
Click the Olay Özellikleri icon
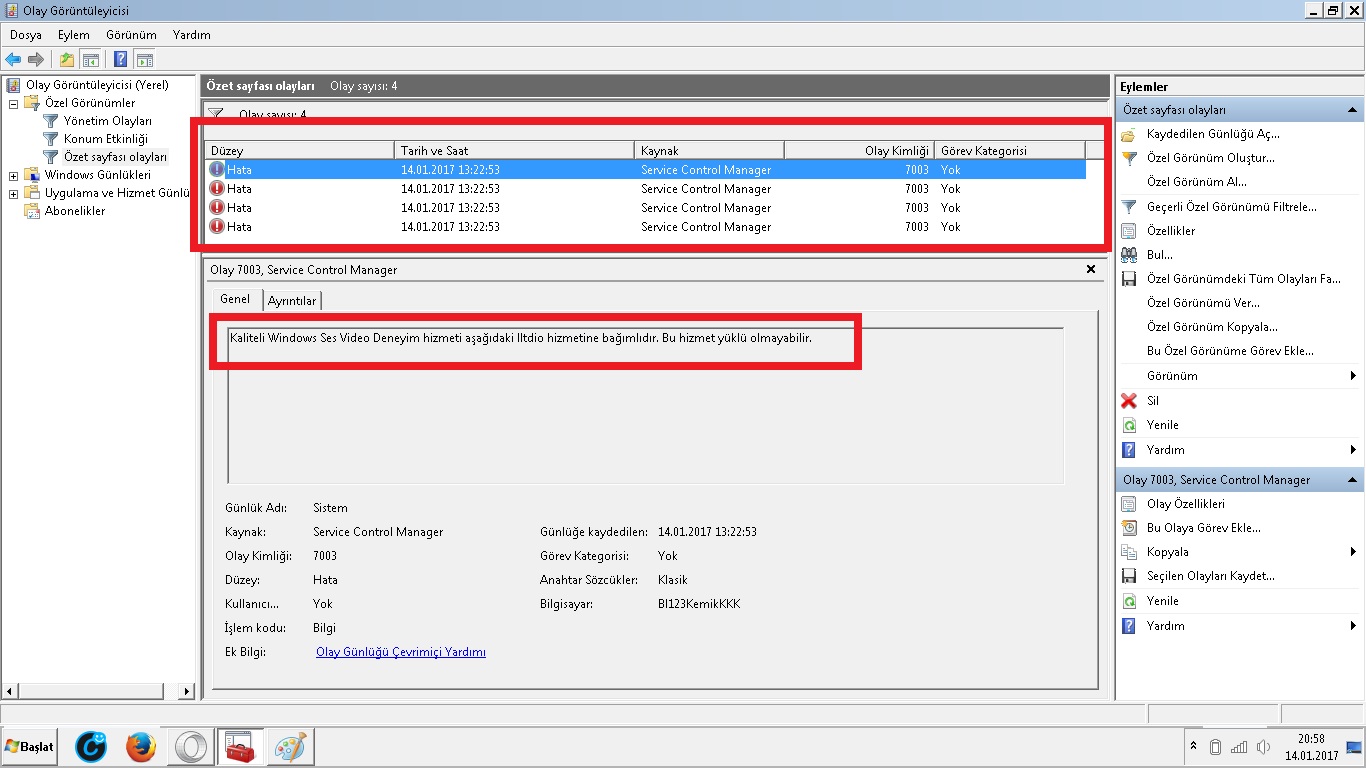[x=1129, y=504]
